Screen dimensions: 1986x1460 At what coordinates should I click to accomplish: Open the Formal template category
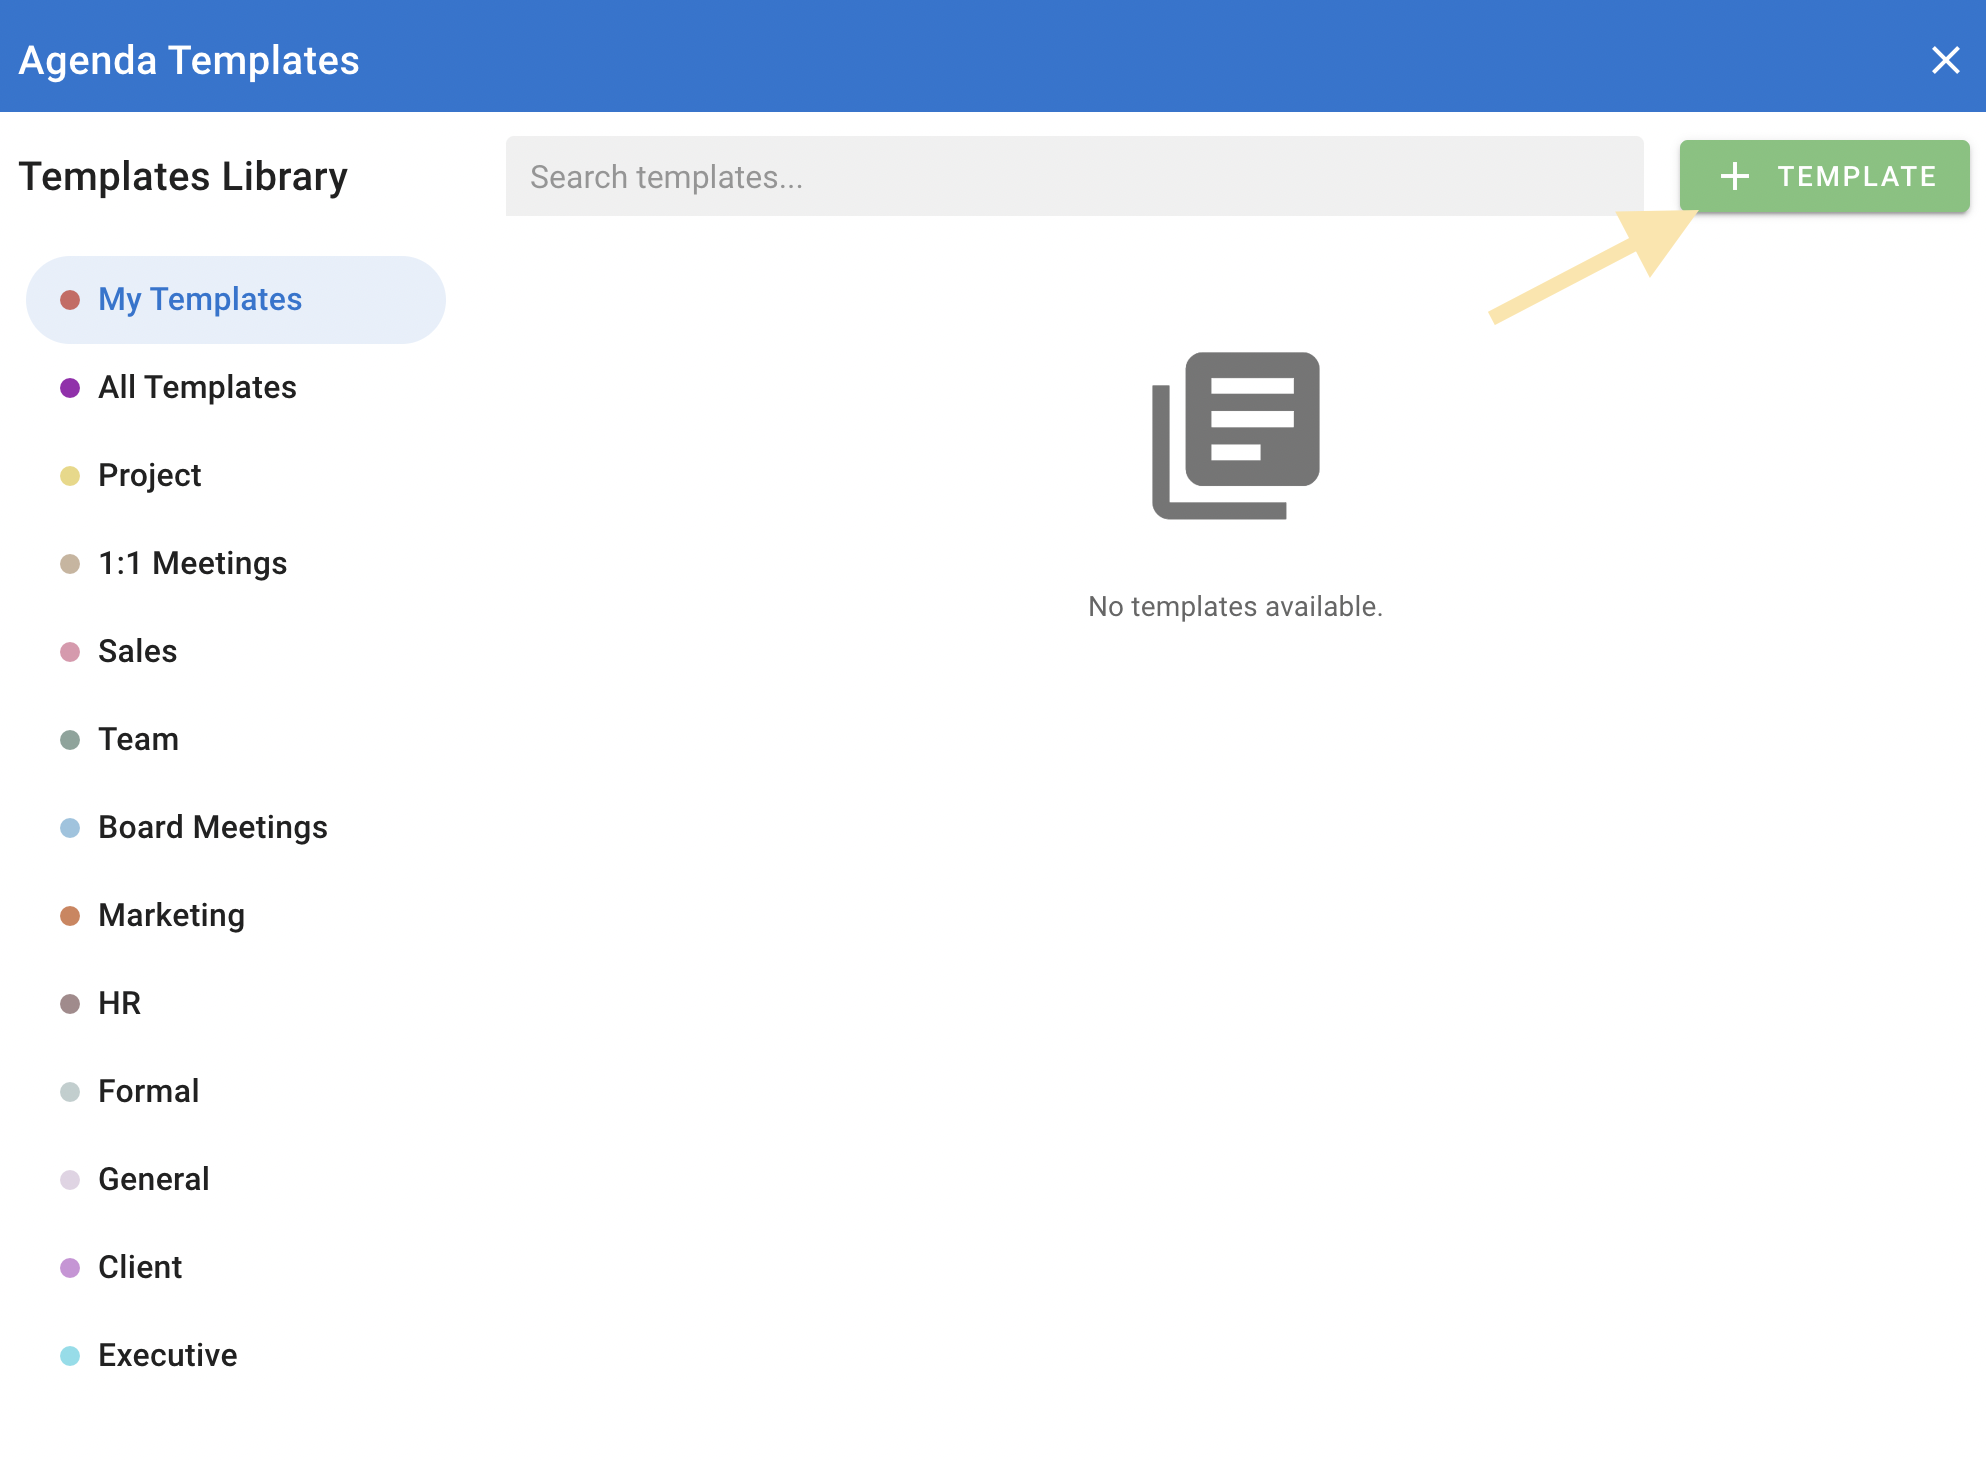236,1092
